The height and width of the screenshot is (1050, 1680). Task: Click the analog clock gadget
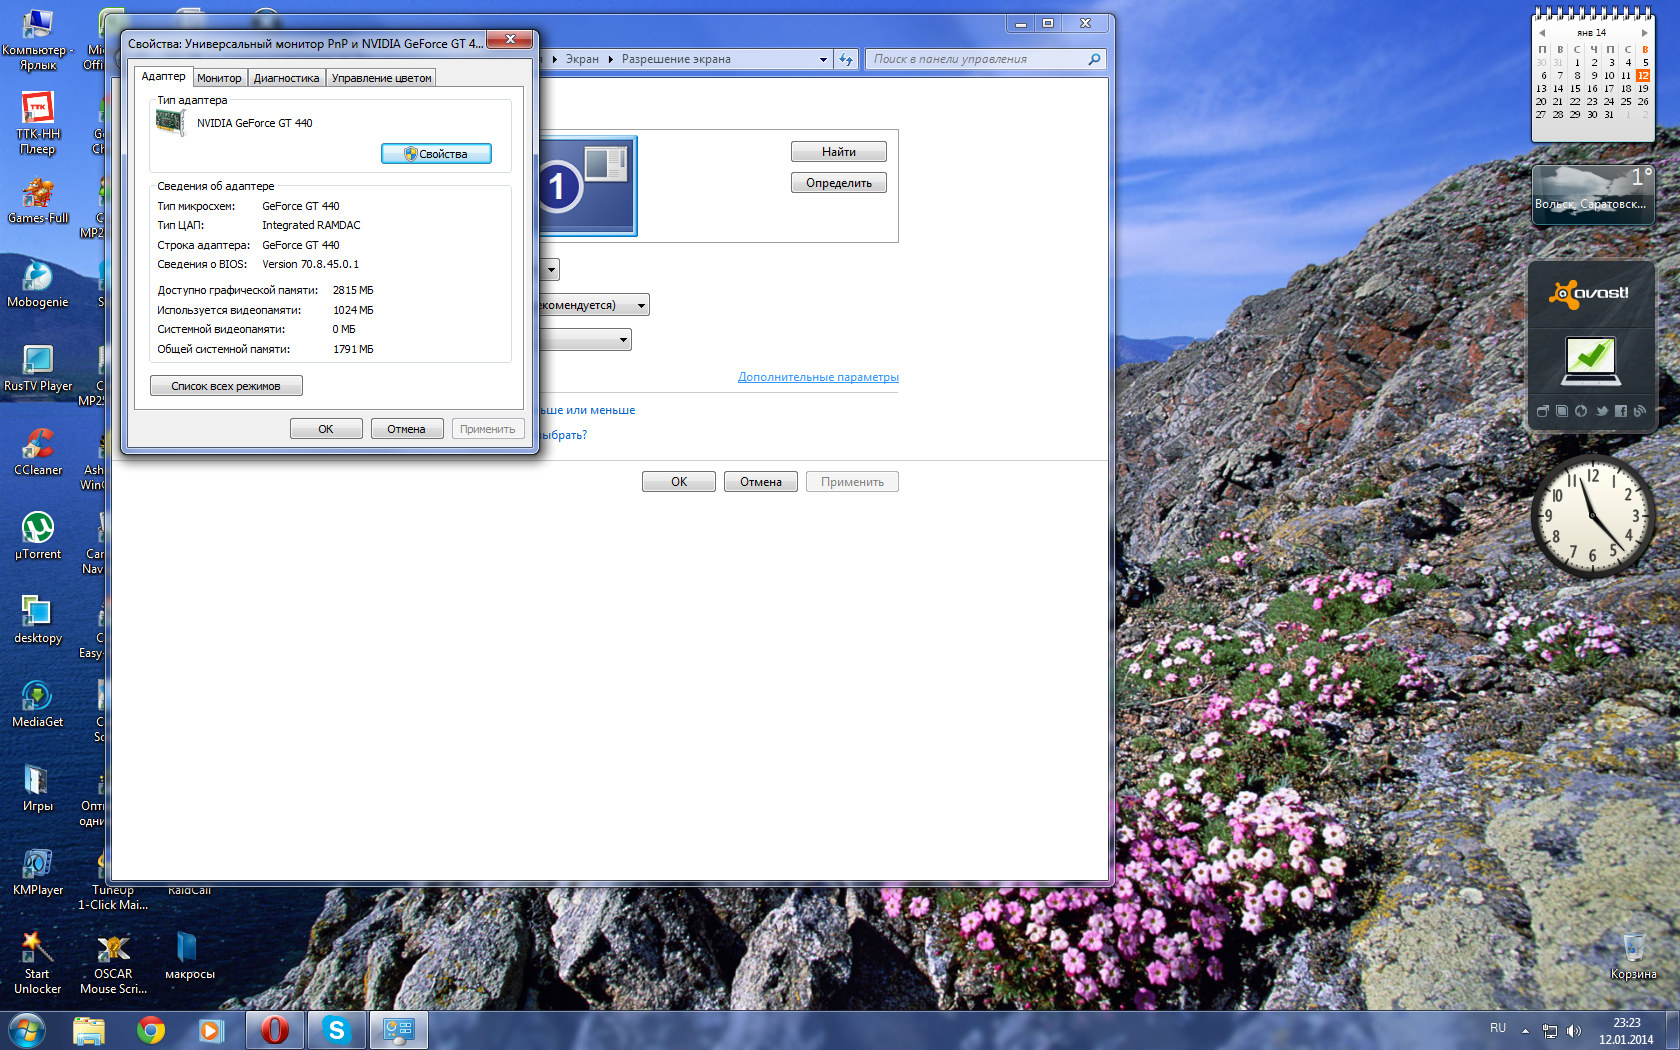[x=1592, y=516]
